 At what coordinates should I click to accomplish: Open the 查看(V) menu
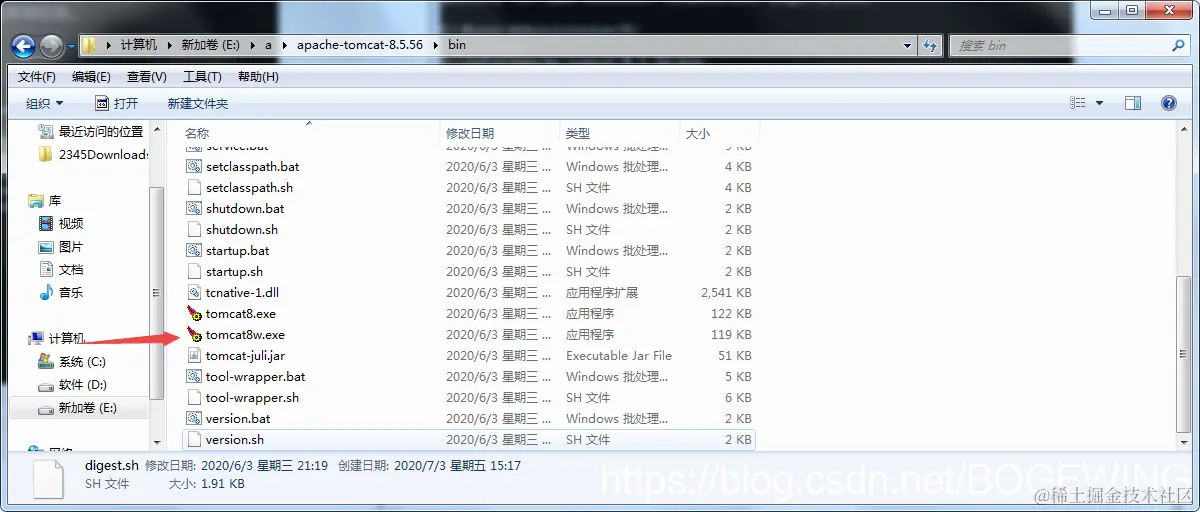pyautogui.click(x=147, y=77)
